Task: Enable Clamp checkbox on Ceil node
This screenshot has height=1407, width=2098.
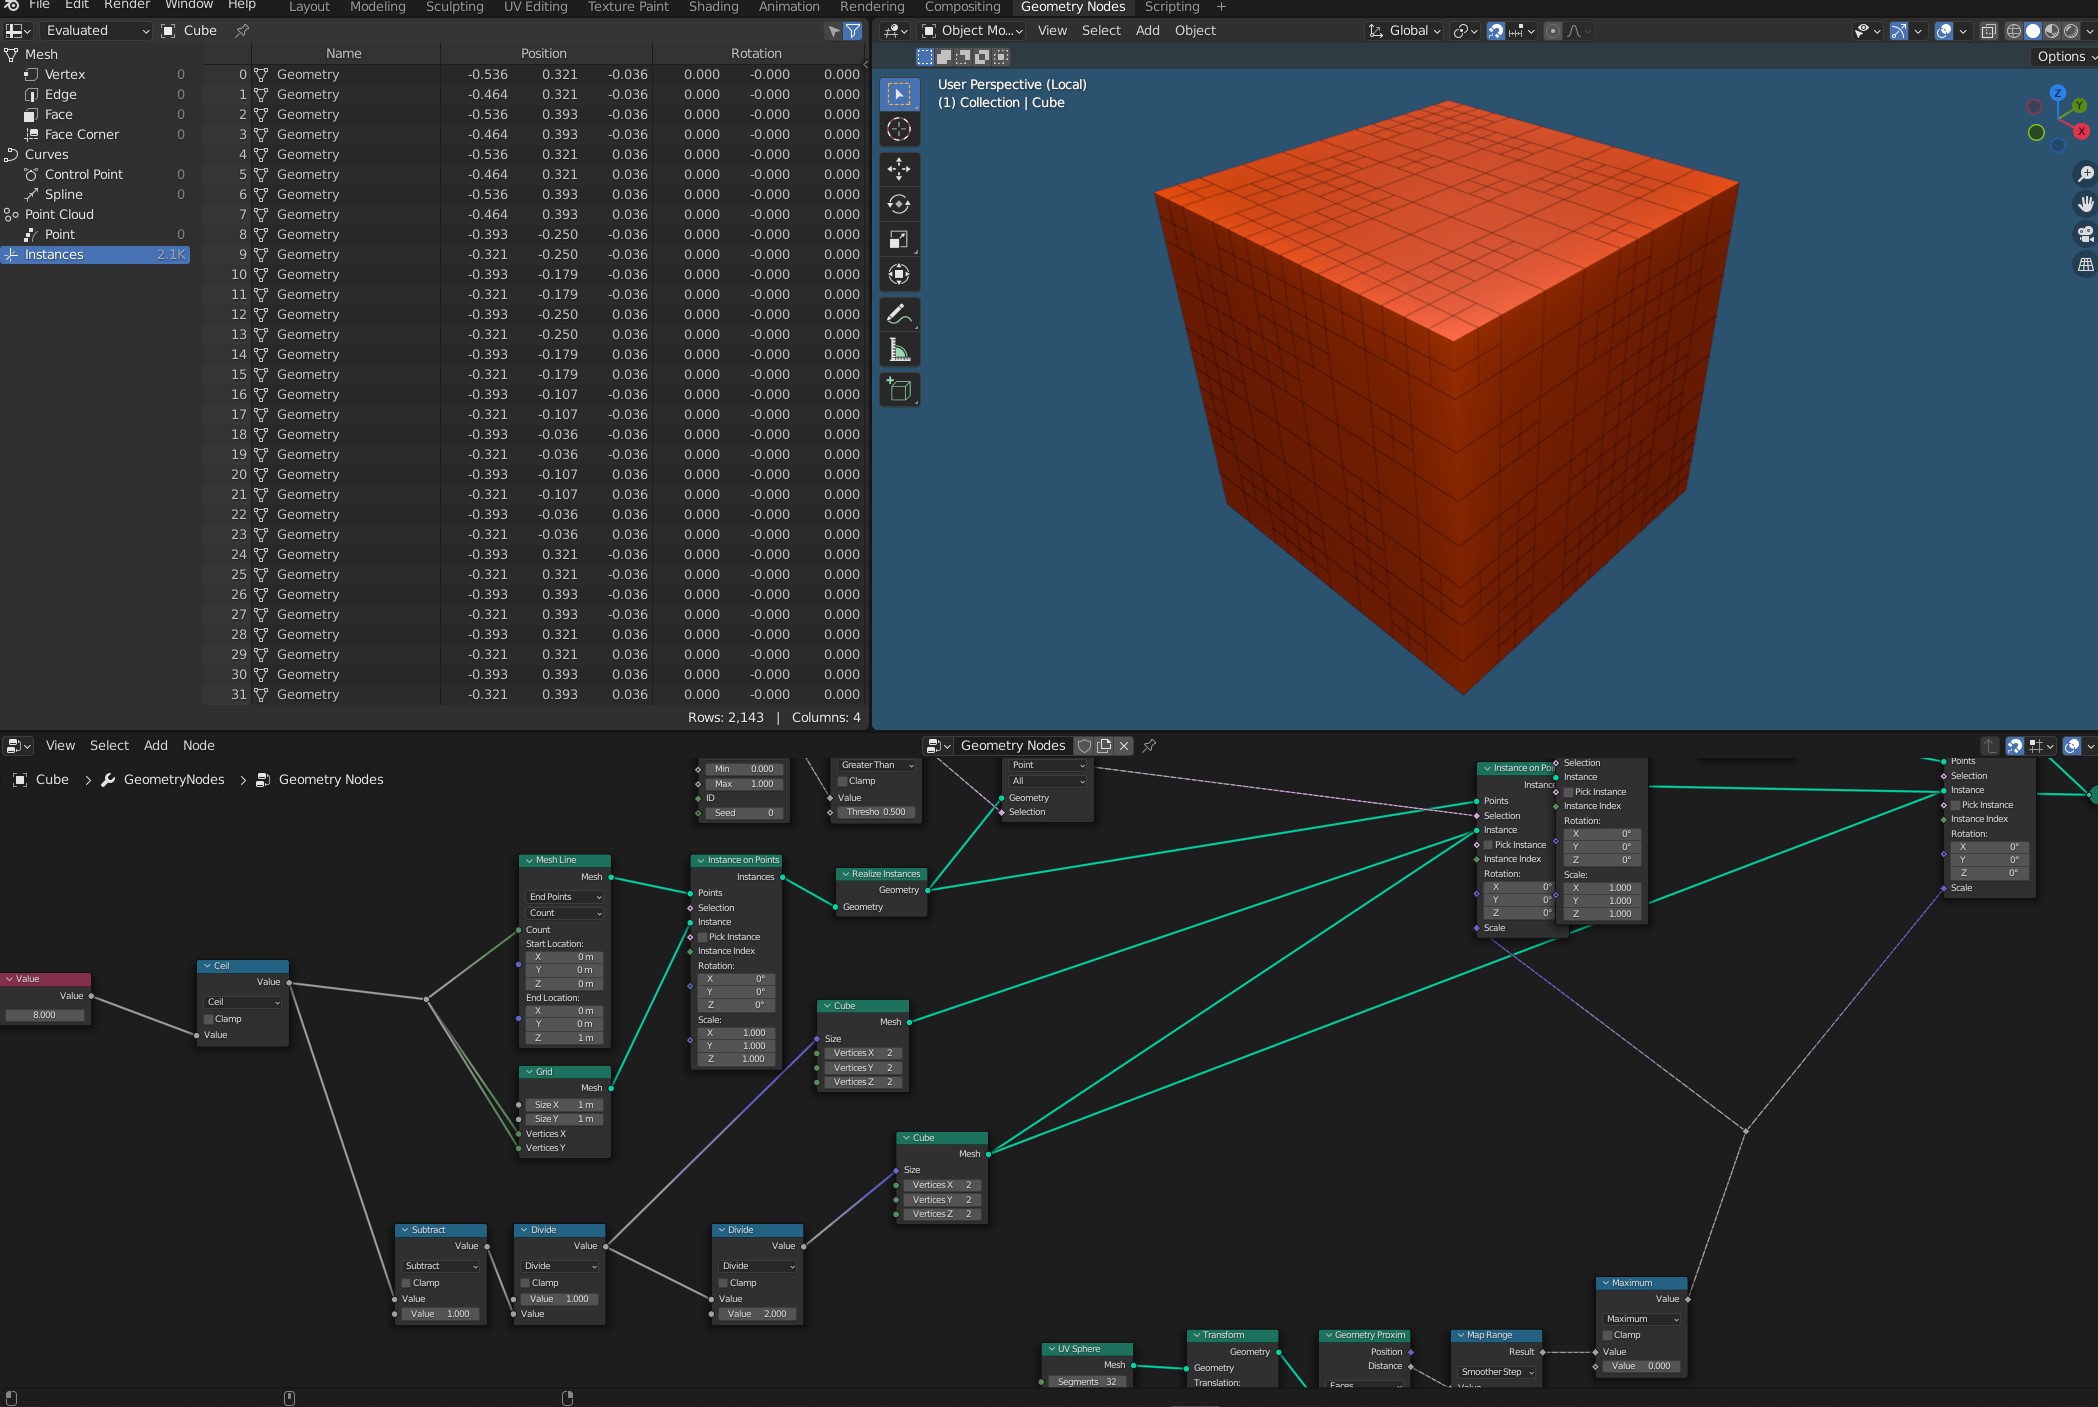Action: pos(209,1019)
